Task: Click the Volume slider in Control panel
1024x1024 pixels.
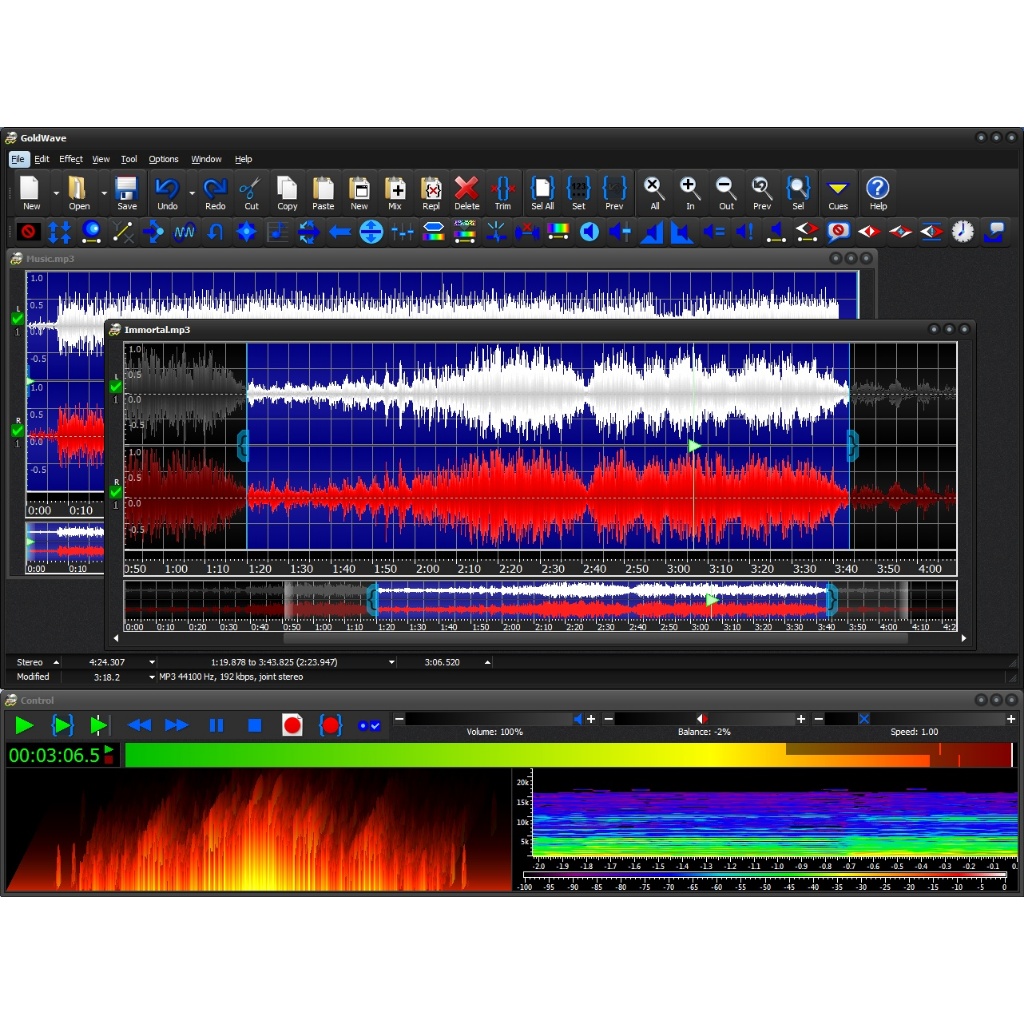Action: (x=490, y=719)
